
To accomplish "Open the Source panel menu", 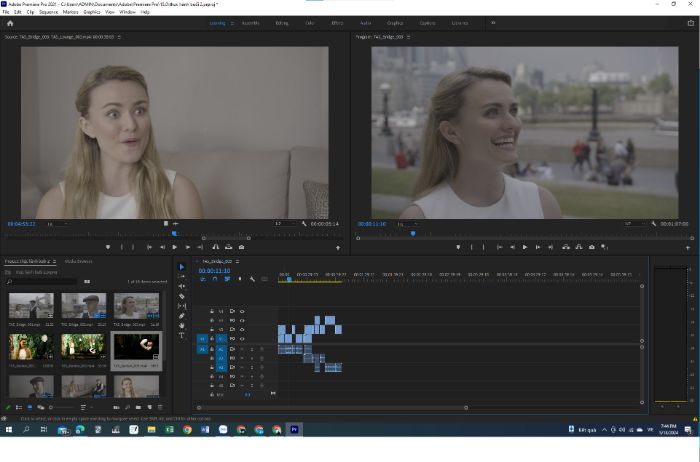I will [119, 37].
